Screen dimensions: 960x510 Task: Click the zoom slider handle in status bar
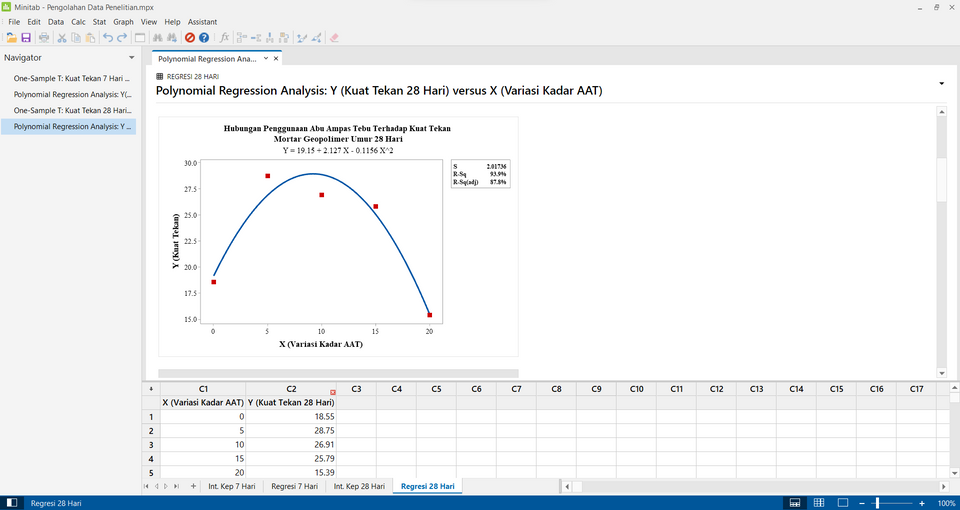coord(877,503)
